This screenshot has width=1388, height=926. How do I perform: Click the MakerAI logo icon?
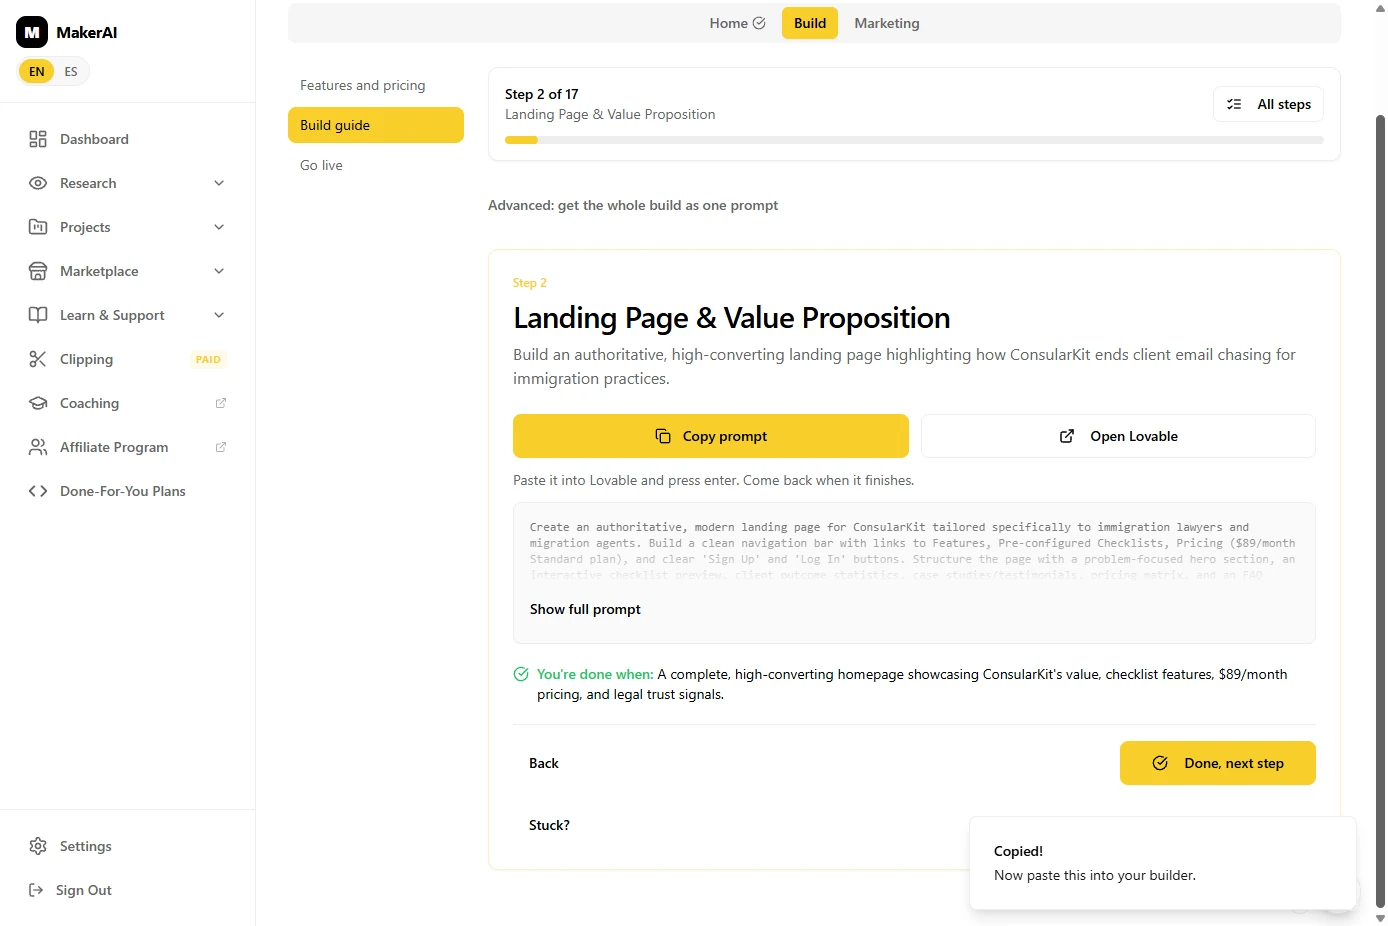(32, 32)
